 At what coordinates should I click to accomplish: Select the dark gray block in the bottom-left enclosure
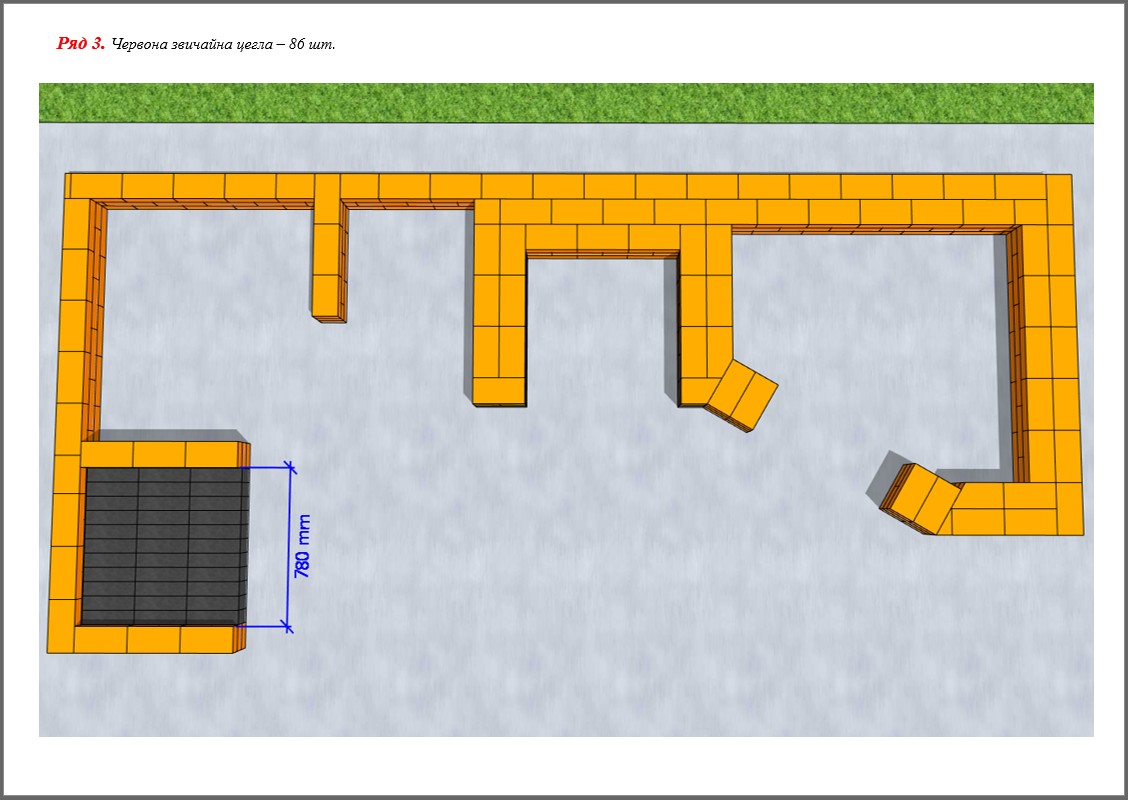[x=163, y=545]
